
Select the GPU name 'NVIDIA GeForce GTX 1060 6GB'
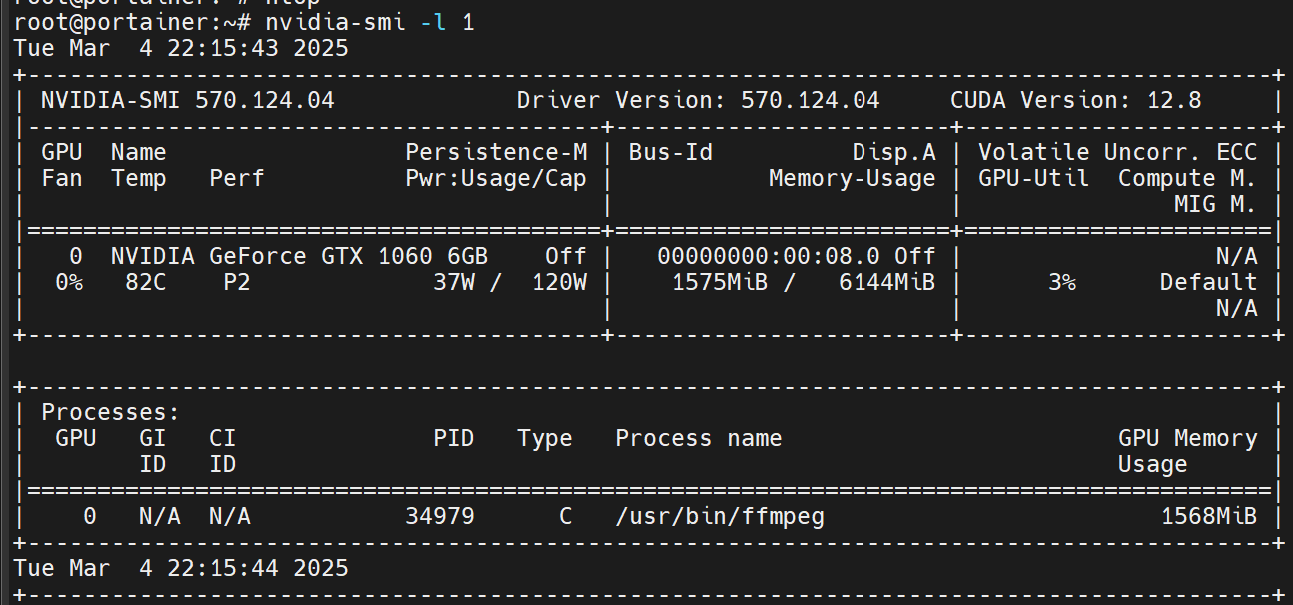click(x=299, y=256)
